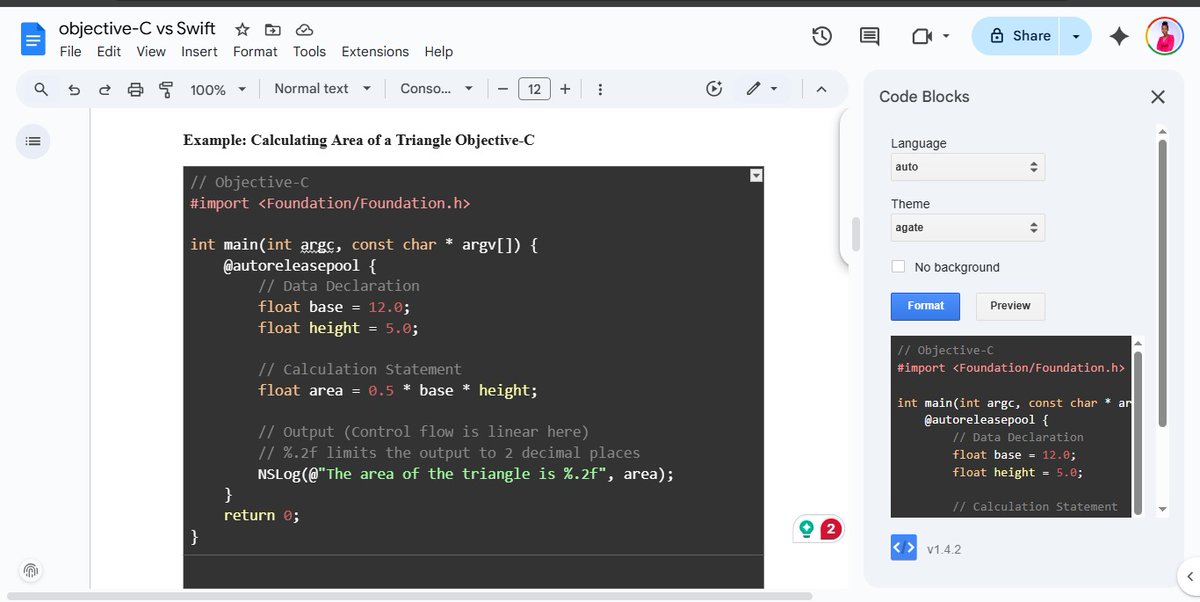Click the font size 12 field
Screen dimensions: 1200x602
click(534, 89)
